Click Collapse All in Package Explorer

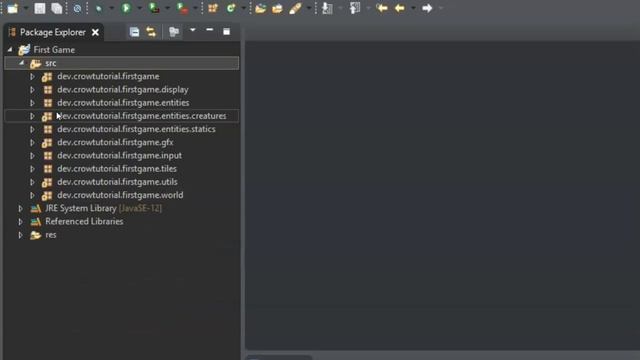click(134, 32)
